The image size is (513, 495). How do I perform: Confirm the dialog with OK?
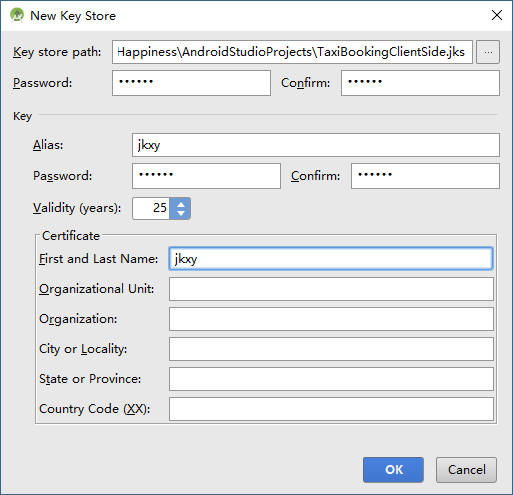pos(393,470)
